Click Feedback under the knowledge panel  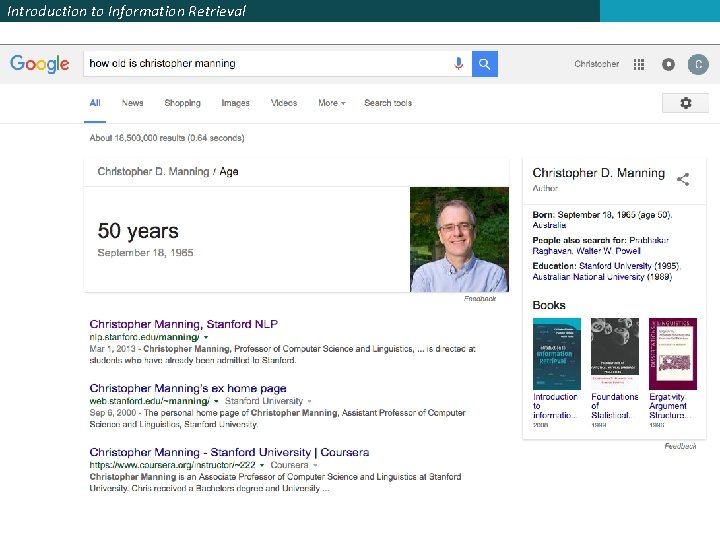click(680, 446)
